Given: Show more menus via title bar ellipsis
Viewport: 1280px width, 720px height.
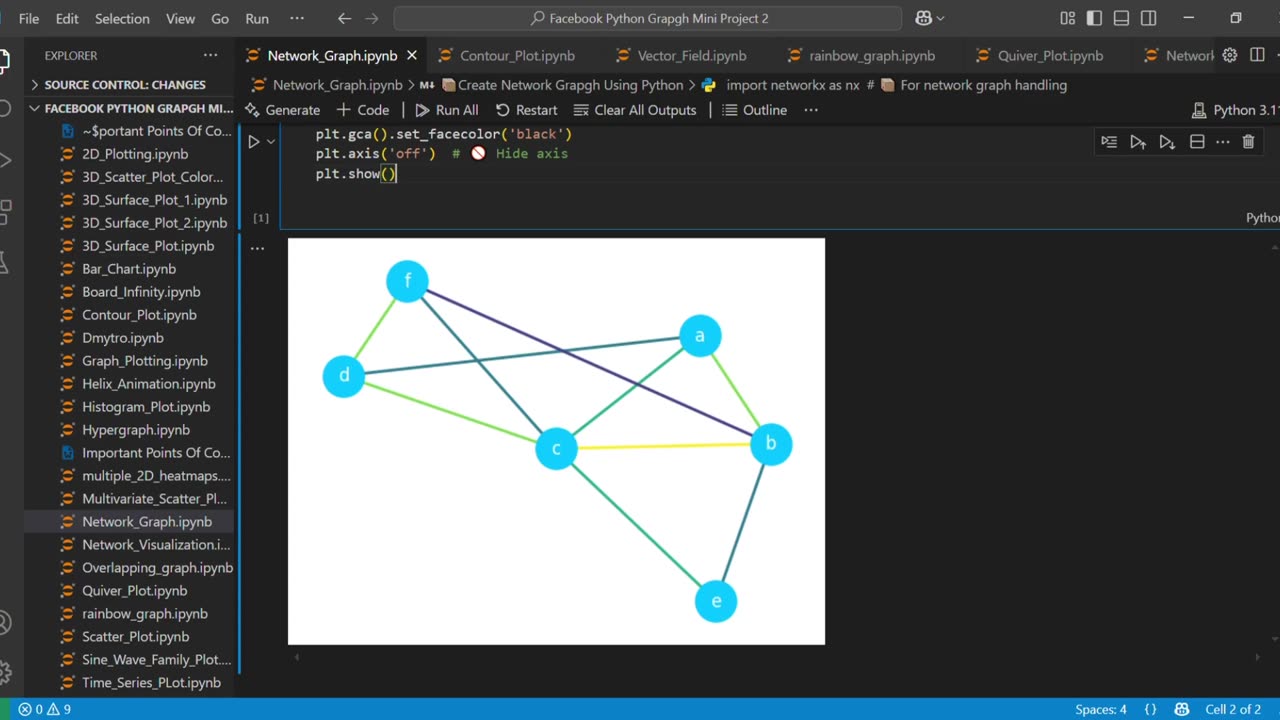Looking at the screenshot, I should 297,18.
